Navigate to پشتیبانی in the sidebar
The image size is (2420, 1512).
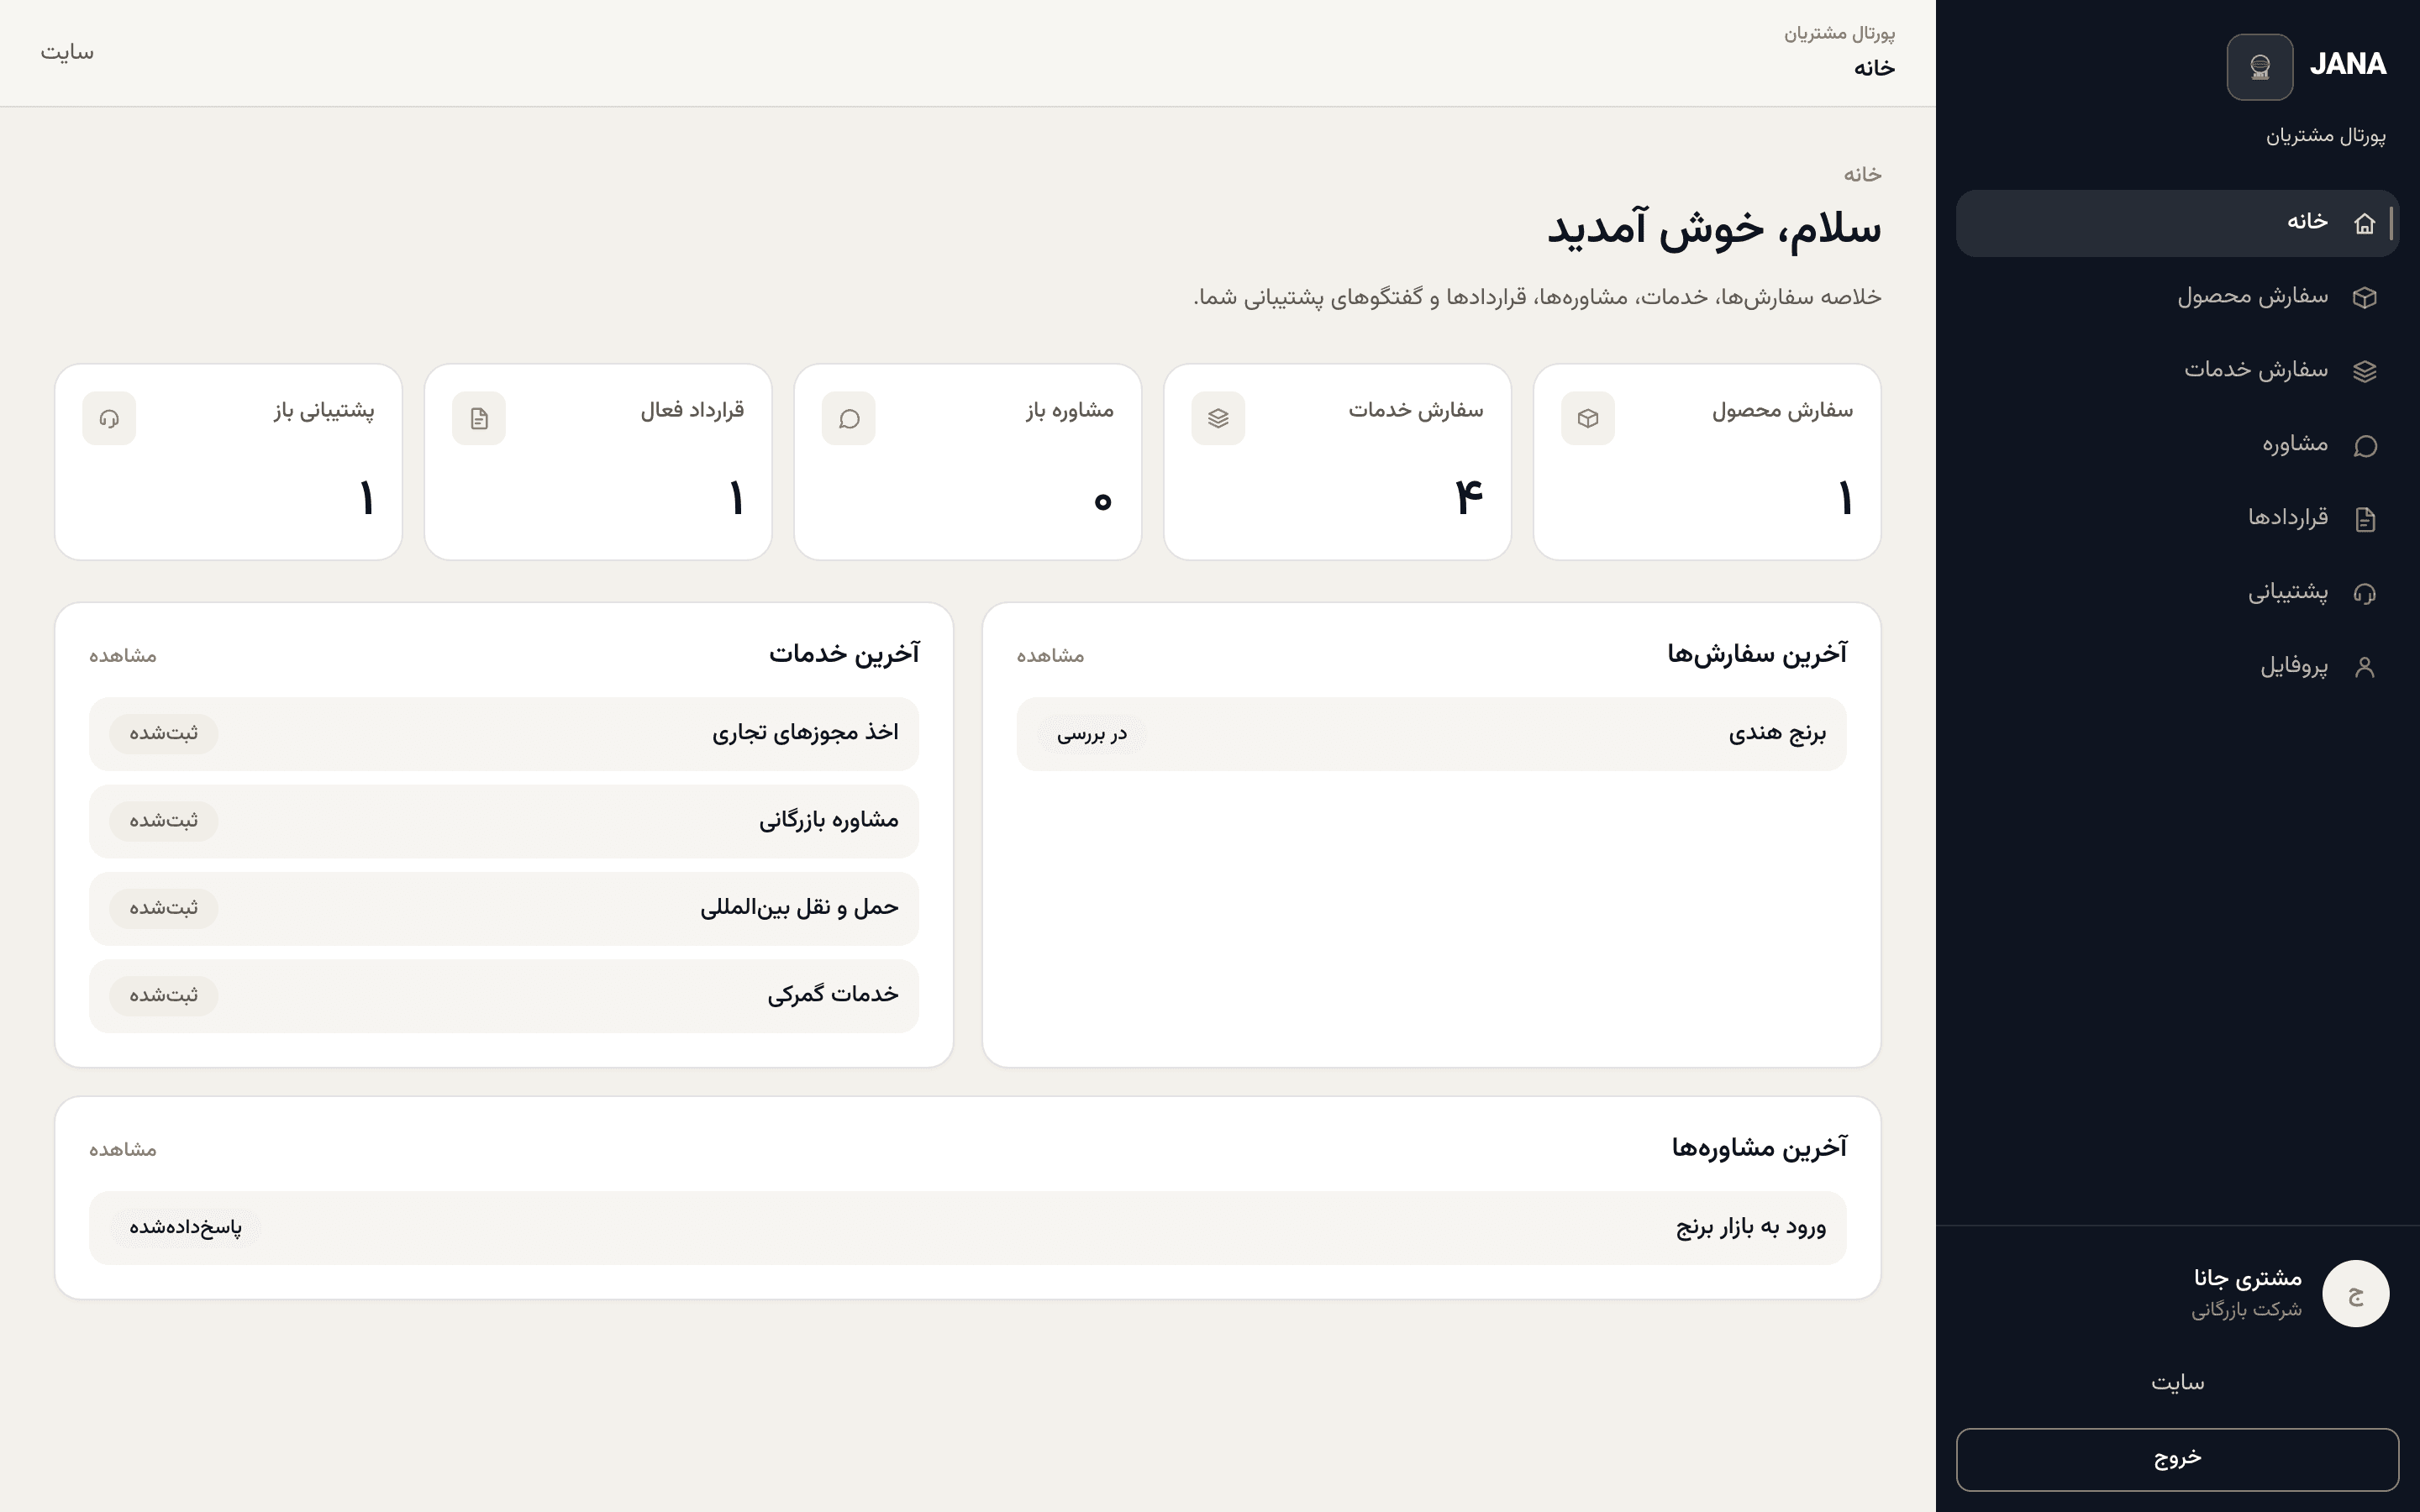2177,593
